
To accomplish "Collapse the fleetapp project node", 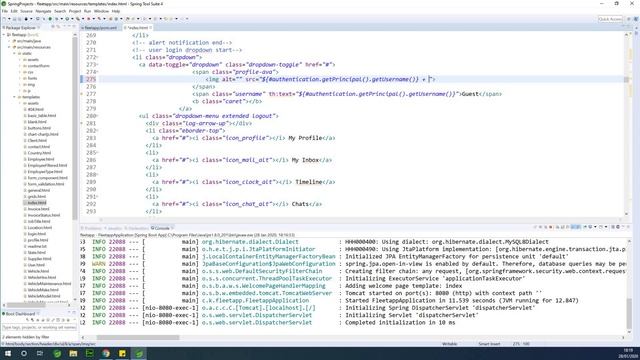I will click(4, 35).
